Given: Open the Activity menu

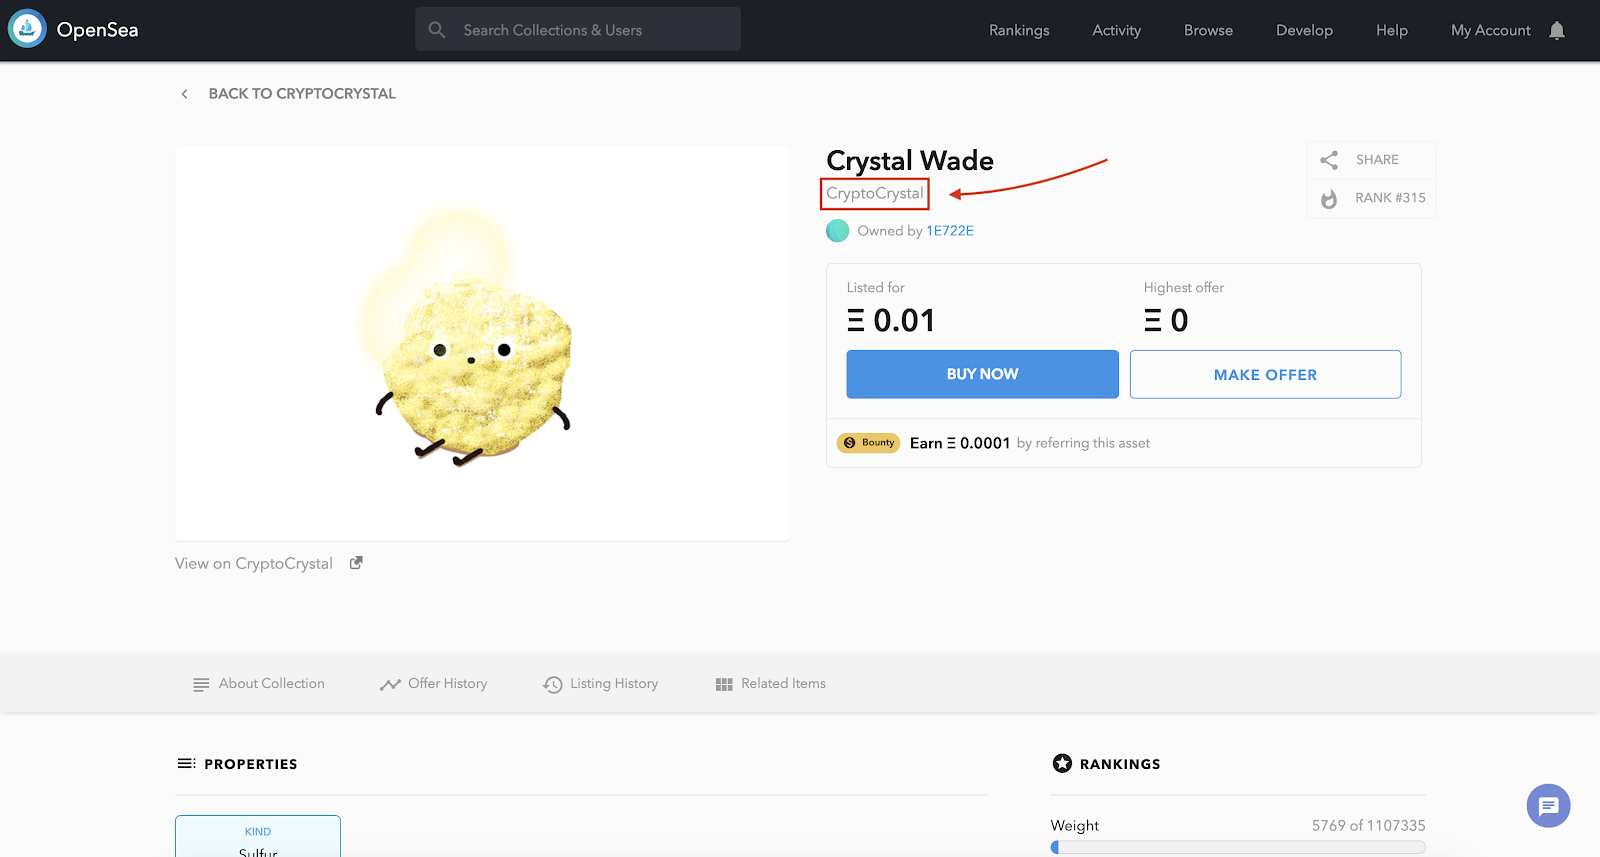Looking at the screenshot, I should point(1116,30).
